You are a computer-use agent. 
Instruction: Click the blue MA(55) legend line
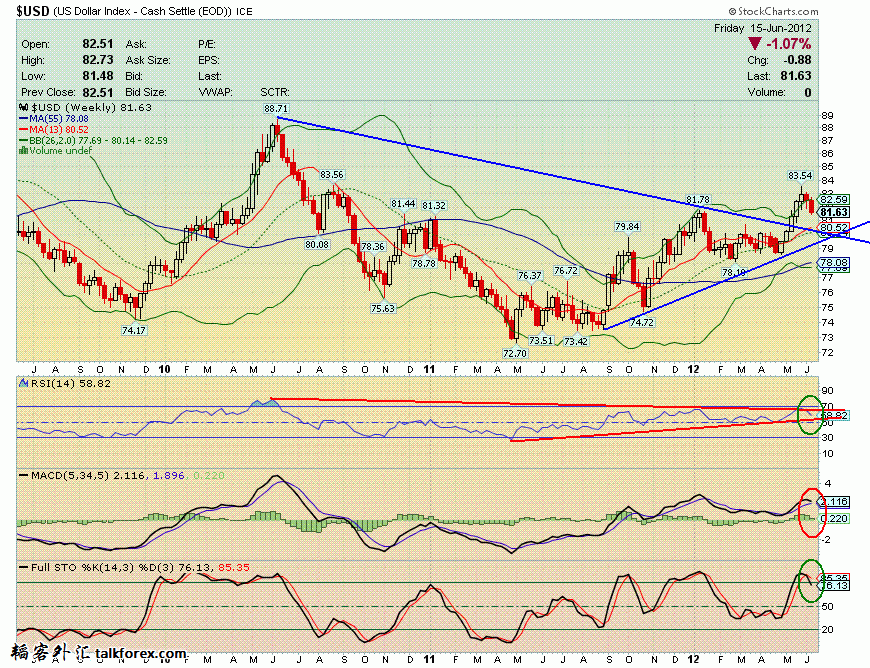(24, 119)
